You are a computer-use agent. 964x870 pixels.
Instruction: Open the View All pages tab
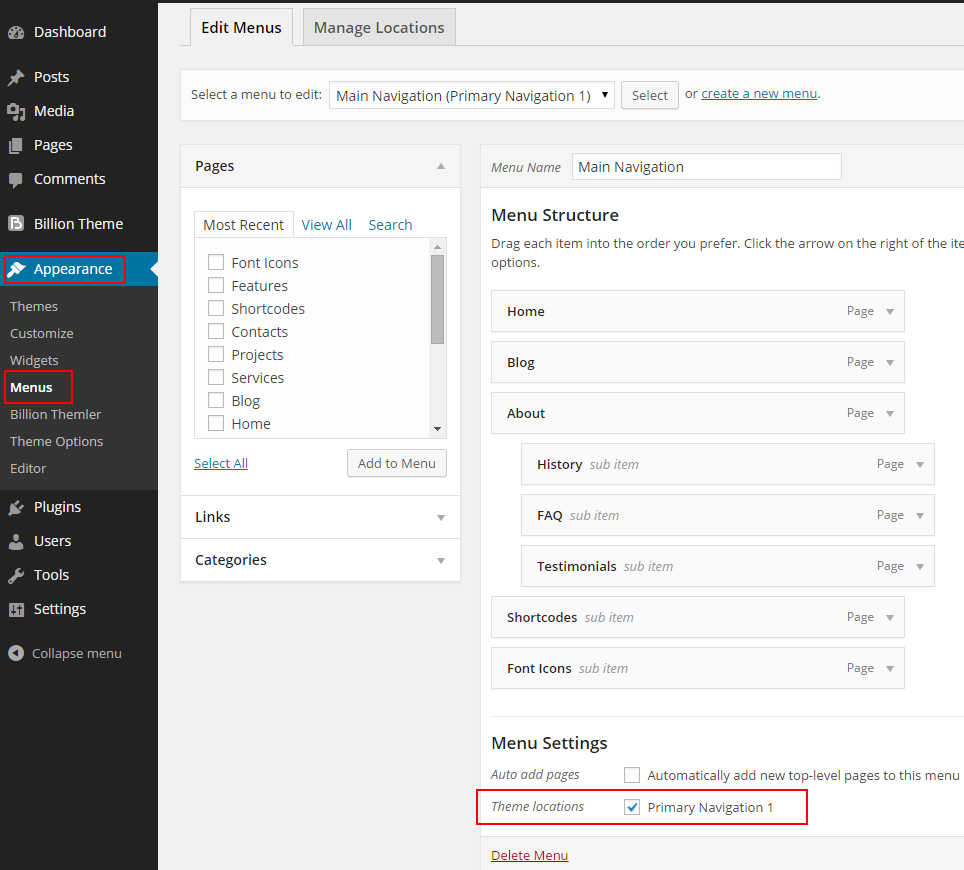[326, 225]
